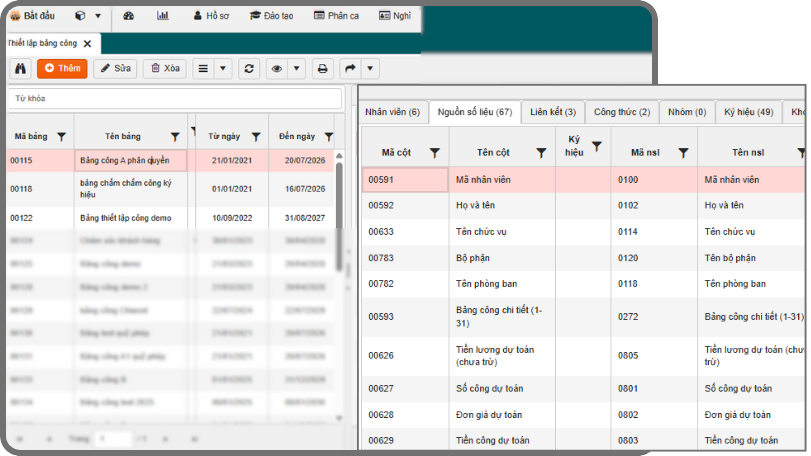The height and width of the screenshot is (456, 811).
Task: Filter the Mã bảng column
Action: tap(62, 136)
